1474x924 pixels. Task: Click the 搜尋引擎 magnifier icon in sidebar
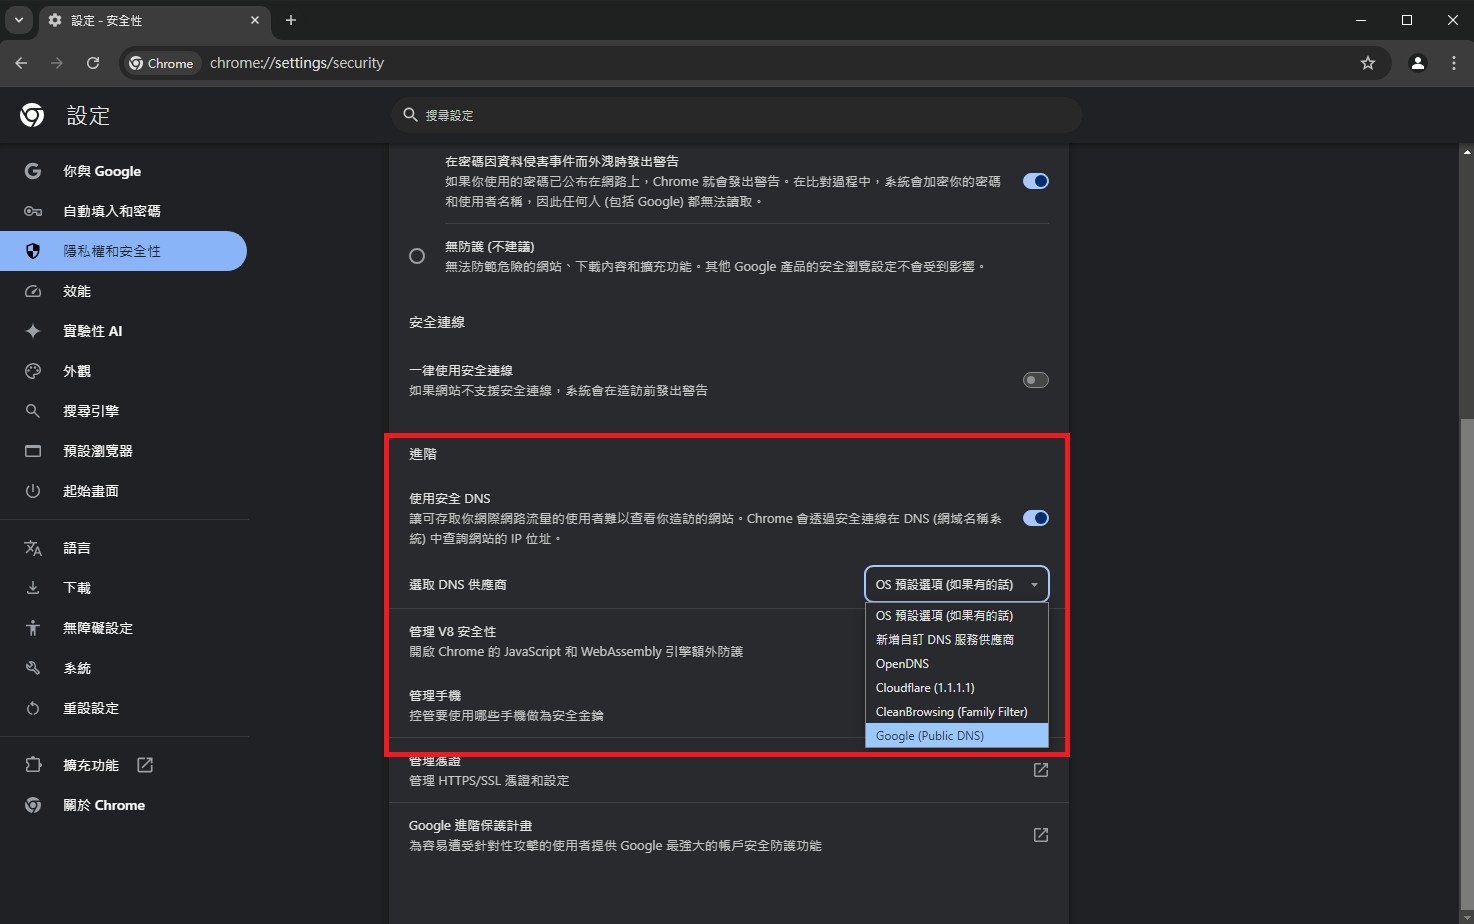point(33,411)
